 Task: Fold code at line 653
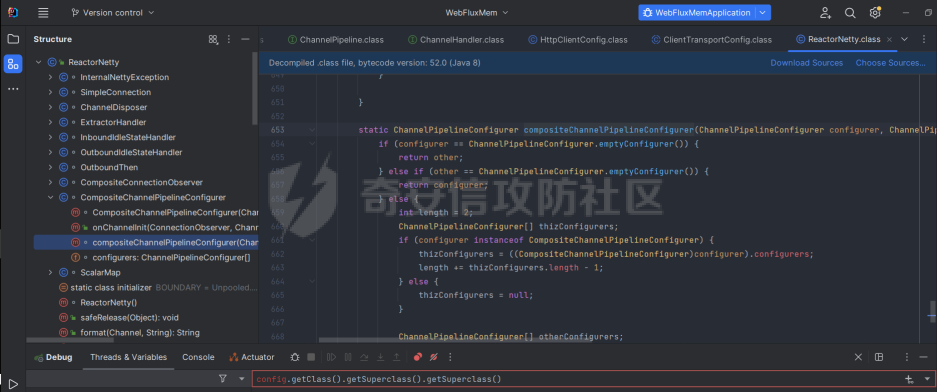(312, 130)
